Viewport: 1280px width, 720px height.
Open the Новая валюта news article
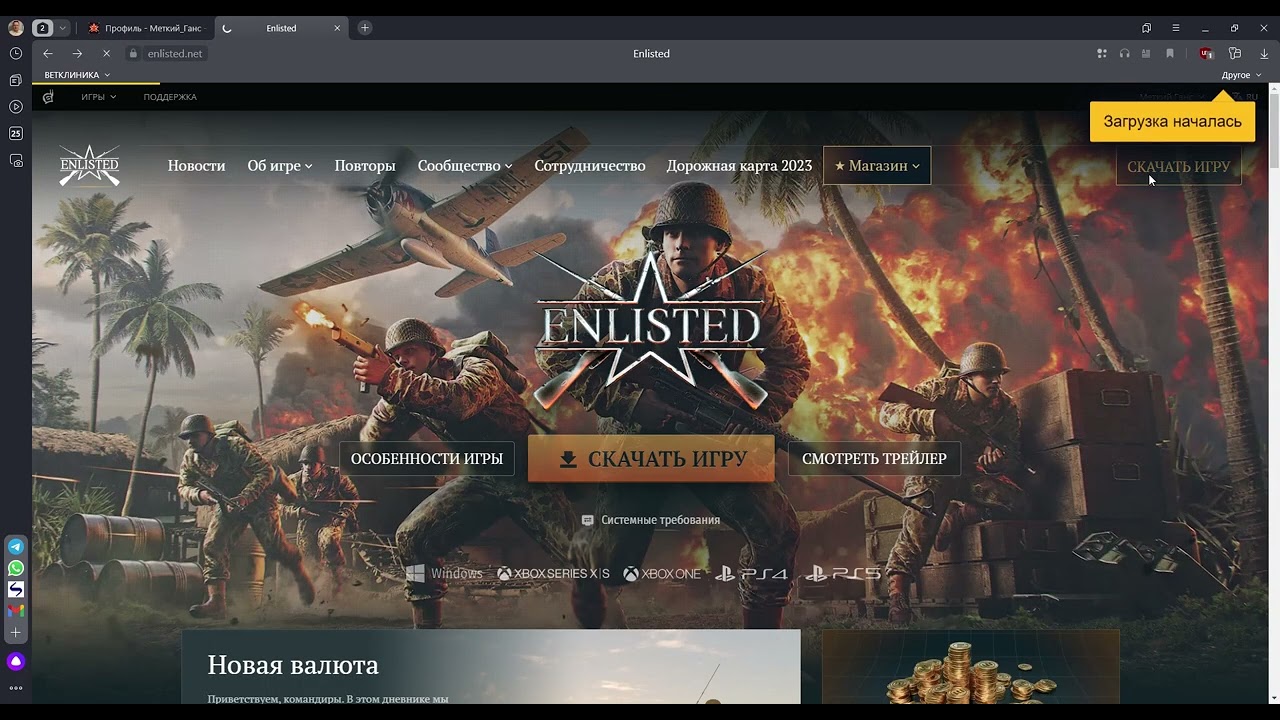point(491,666)
